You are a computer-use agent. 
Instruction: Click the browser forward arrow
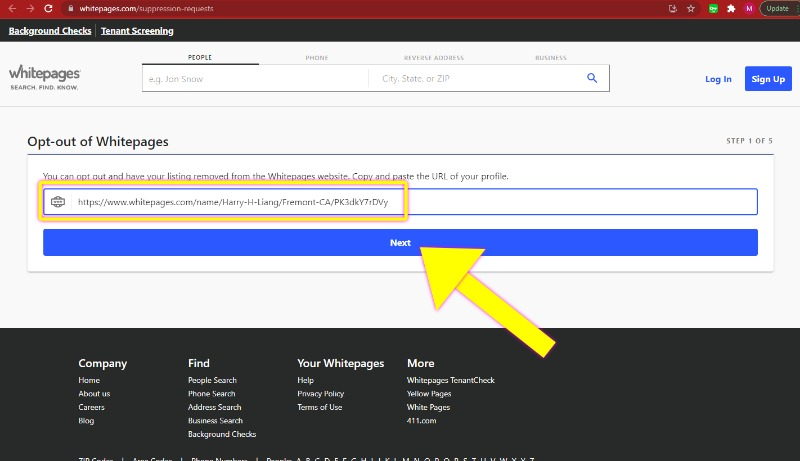(30, 8)
